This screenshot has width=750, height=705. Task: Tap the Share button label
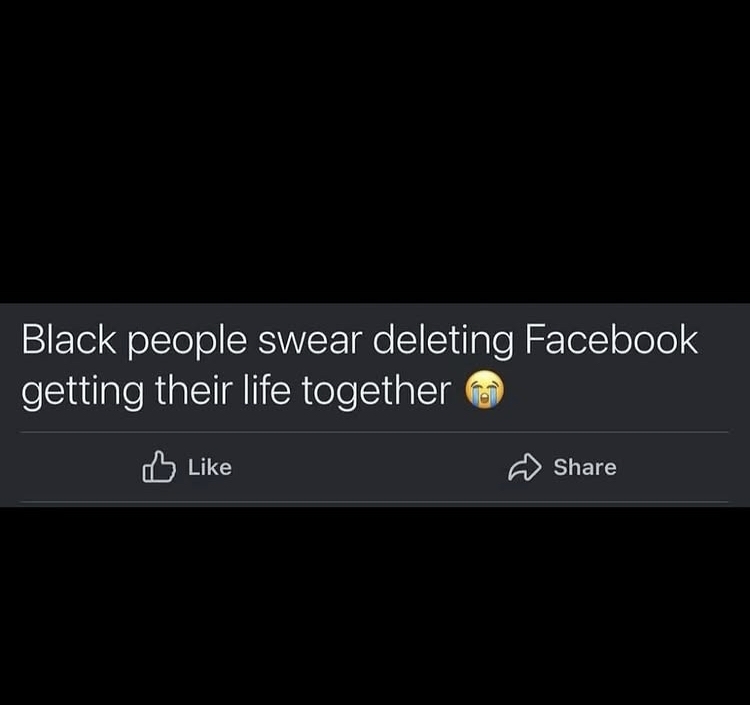(585, 467)
